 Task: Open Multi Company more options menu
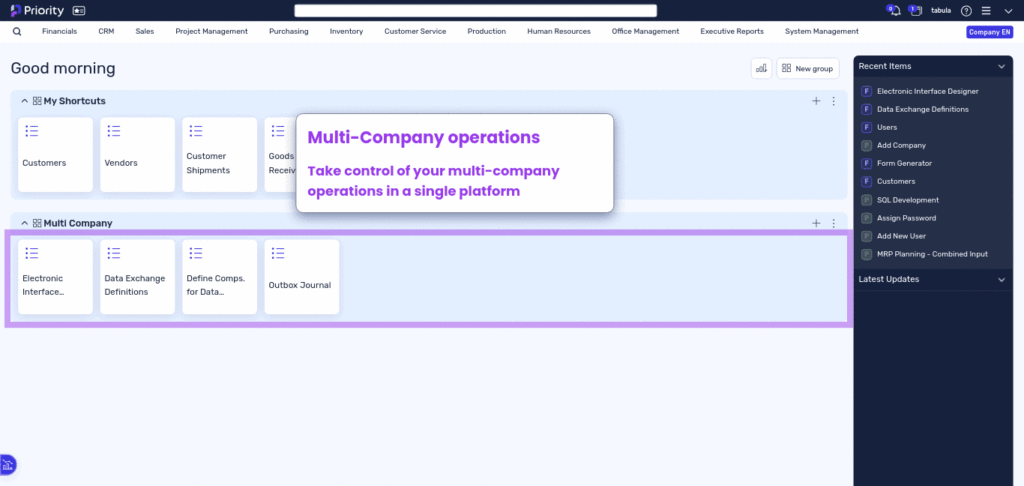tap(833, 223)
